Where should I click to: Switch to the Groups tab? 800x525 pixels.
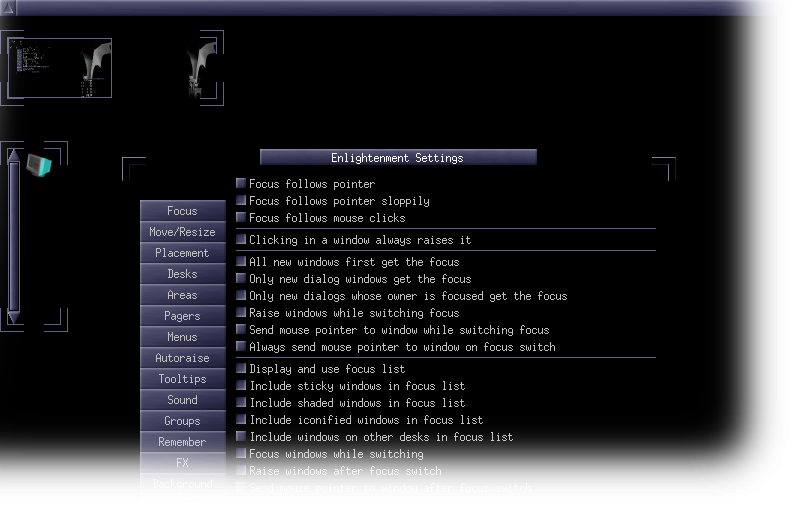coord(183,421)
